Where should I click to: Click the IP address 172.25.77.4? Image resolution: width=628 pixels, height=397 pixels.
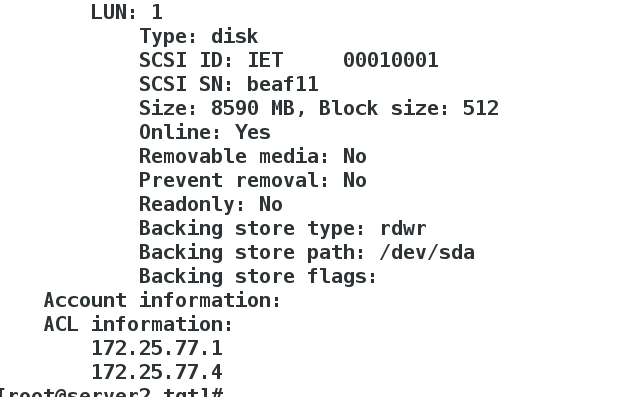point(157,373)
